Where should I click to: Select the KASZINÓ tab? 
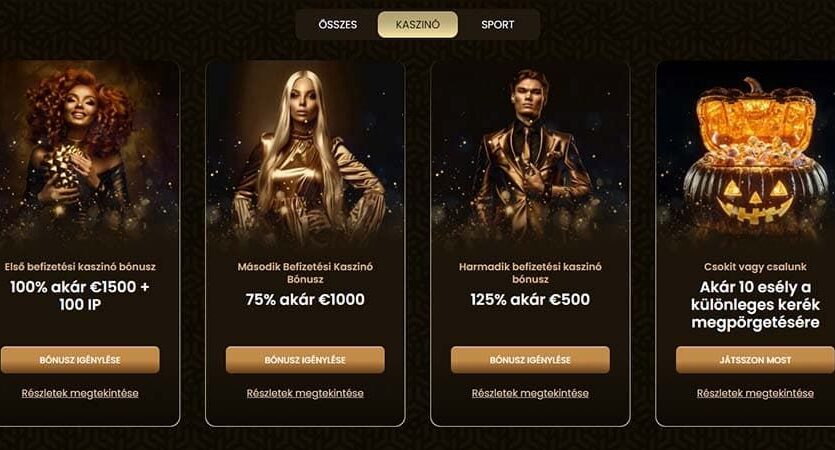418,24
